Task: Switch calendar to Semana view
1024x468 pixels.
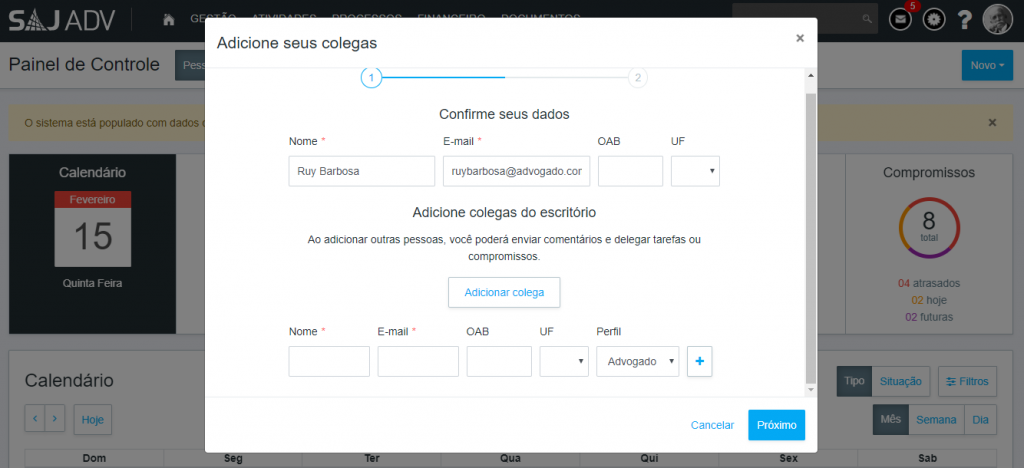Action: point(936,420)
